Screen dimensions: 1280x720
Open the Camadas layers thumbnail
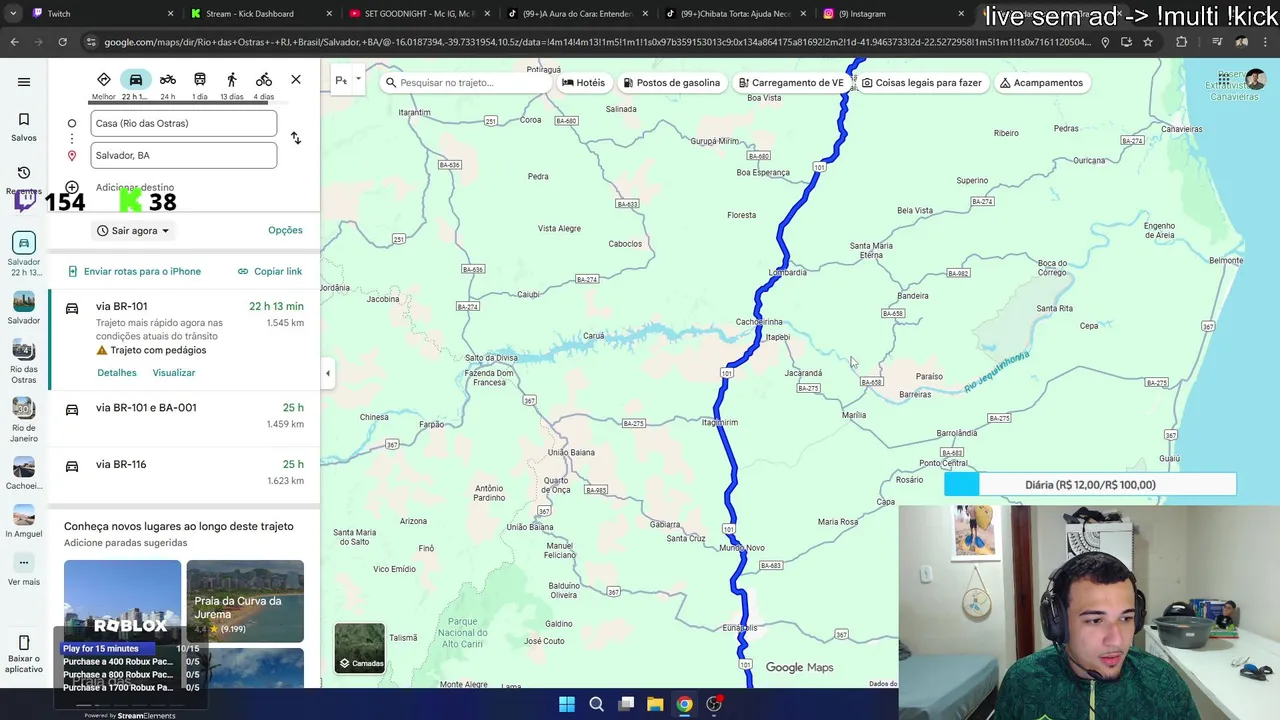point(359,648)
